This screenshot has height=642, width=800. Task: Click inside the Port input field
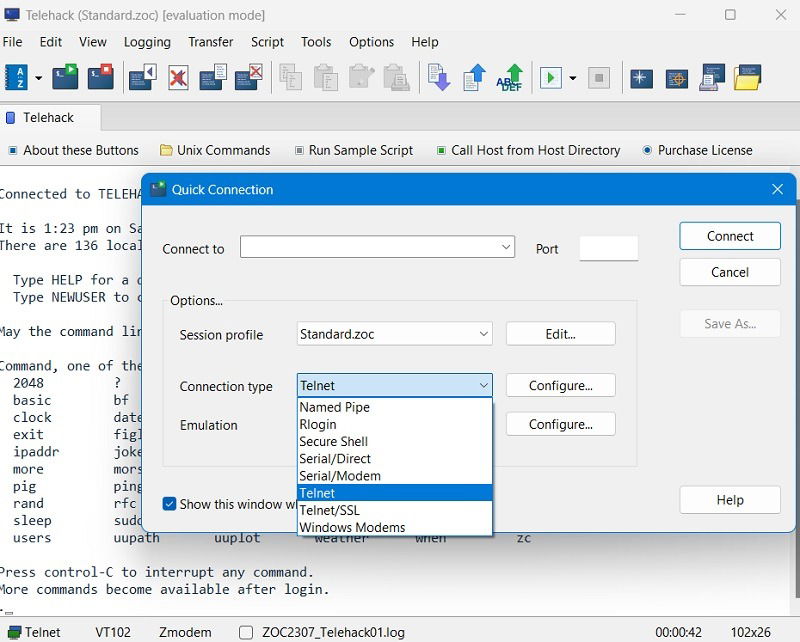tap(608, 248)
